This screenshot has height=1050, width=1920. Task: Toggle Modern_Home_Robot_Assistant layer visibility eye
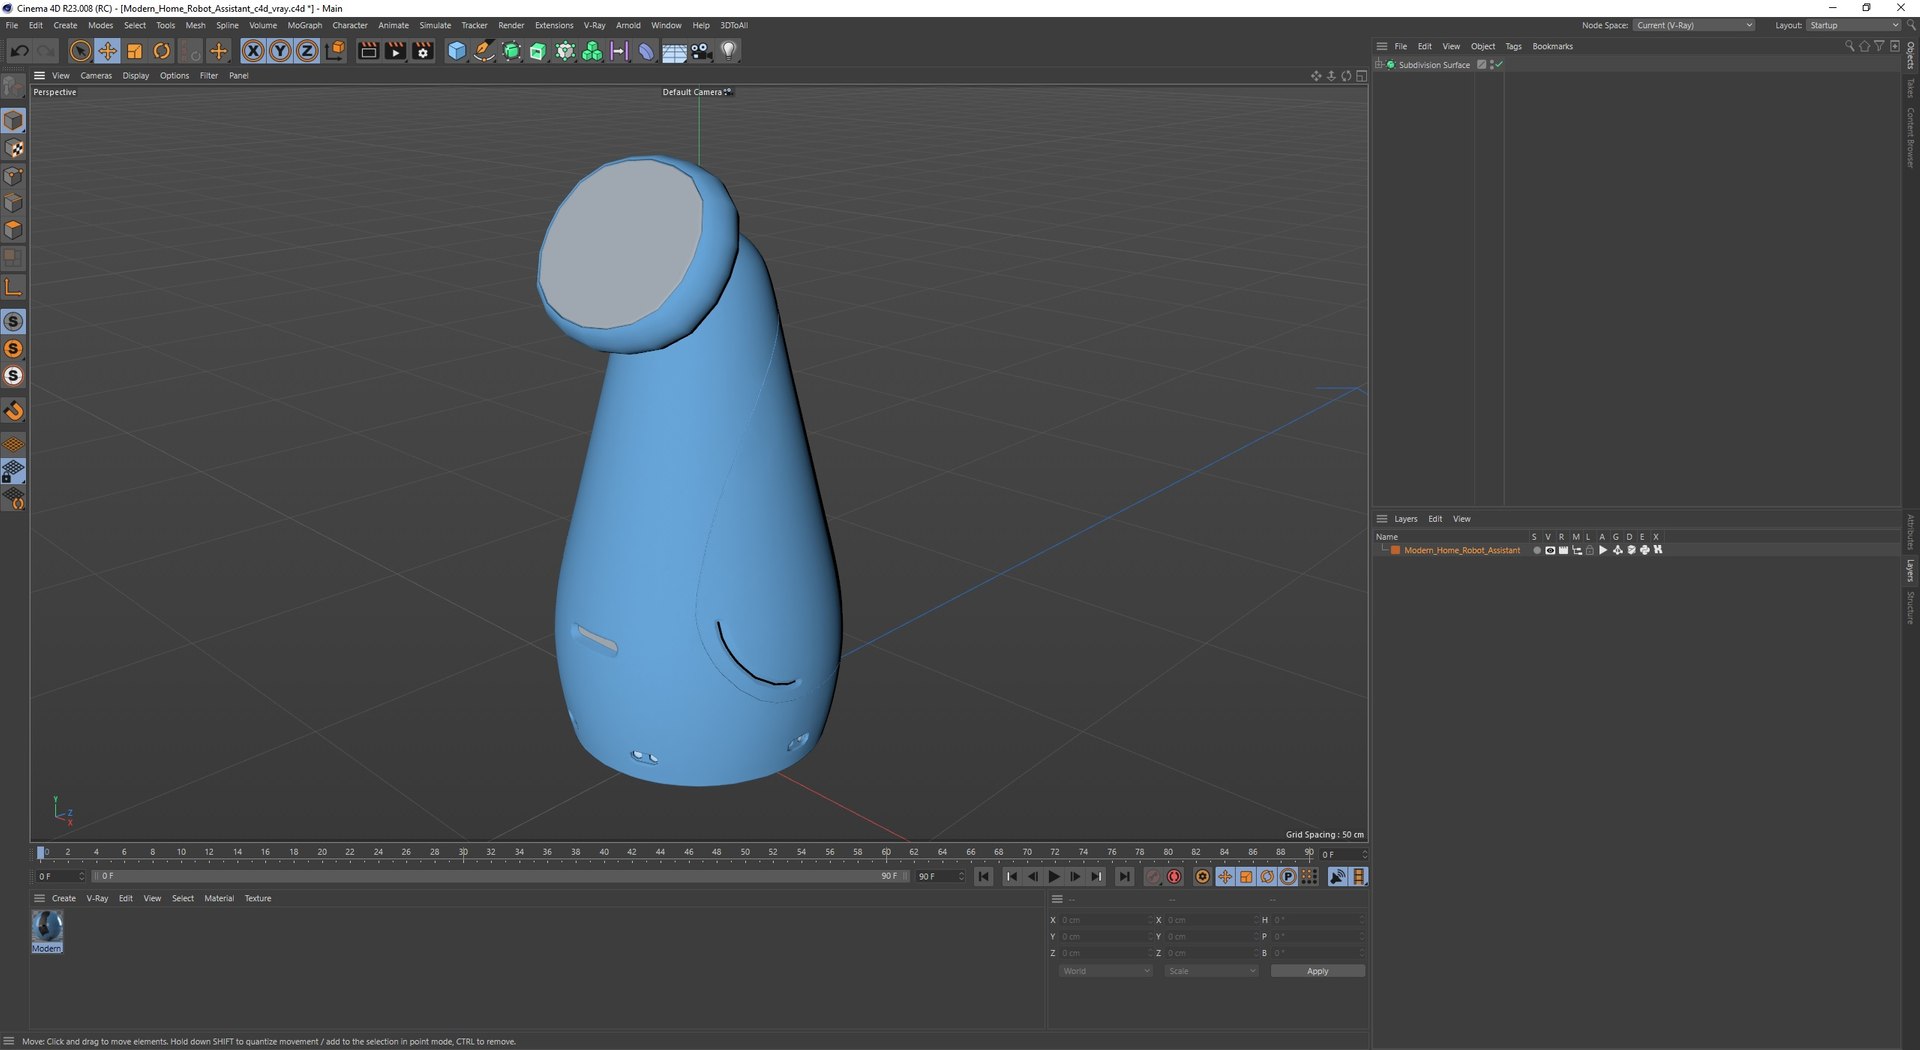coord(1550,550)
